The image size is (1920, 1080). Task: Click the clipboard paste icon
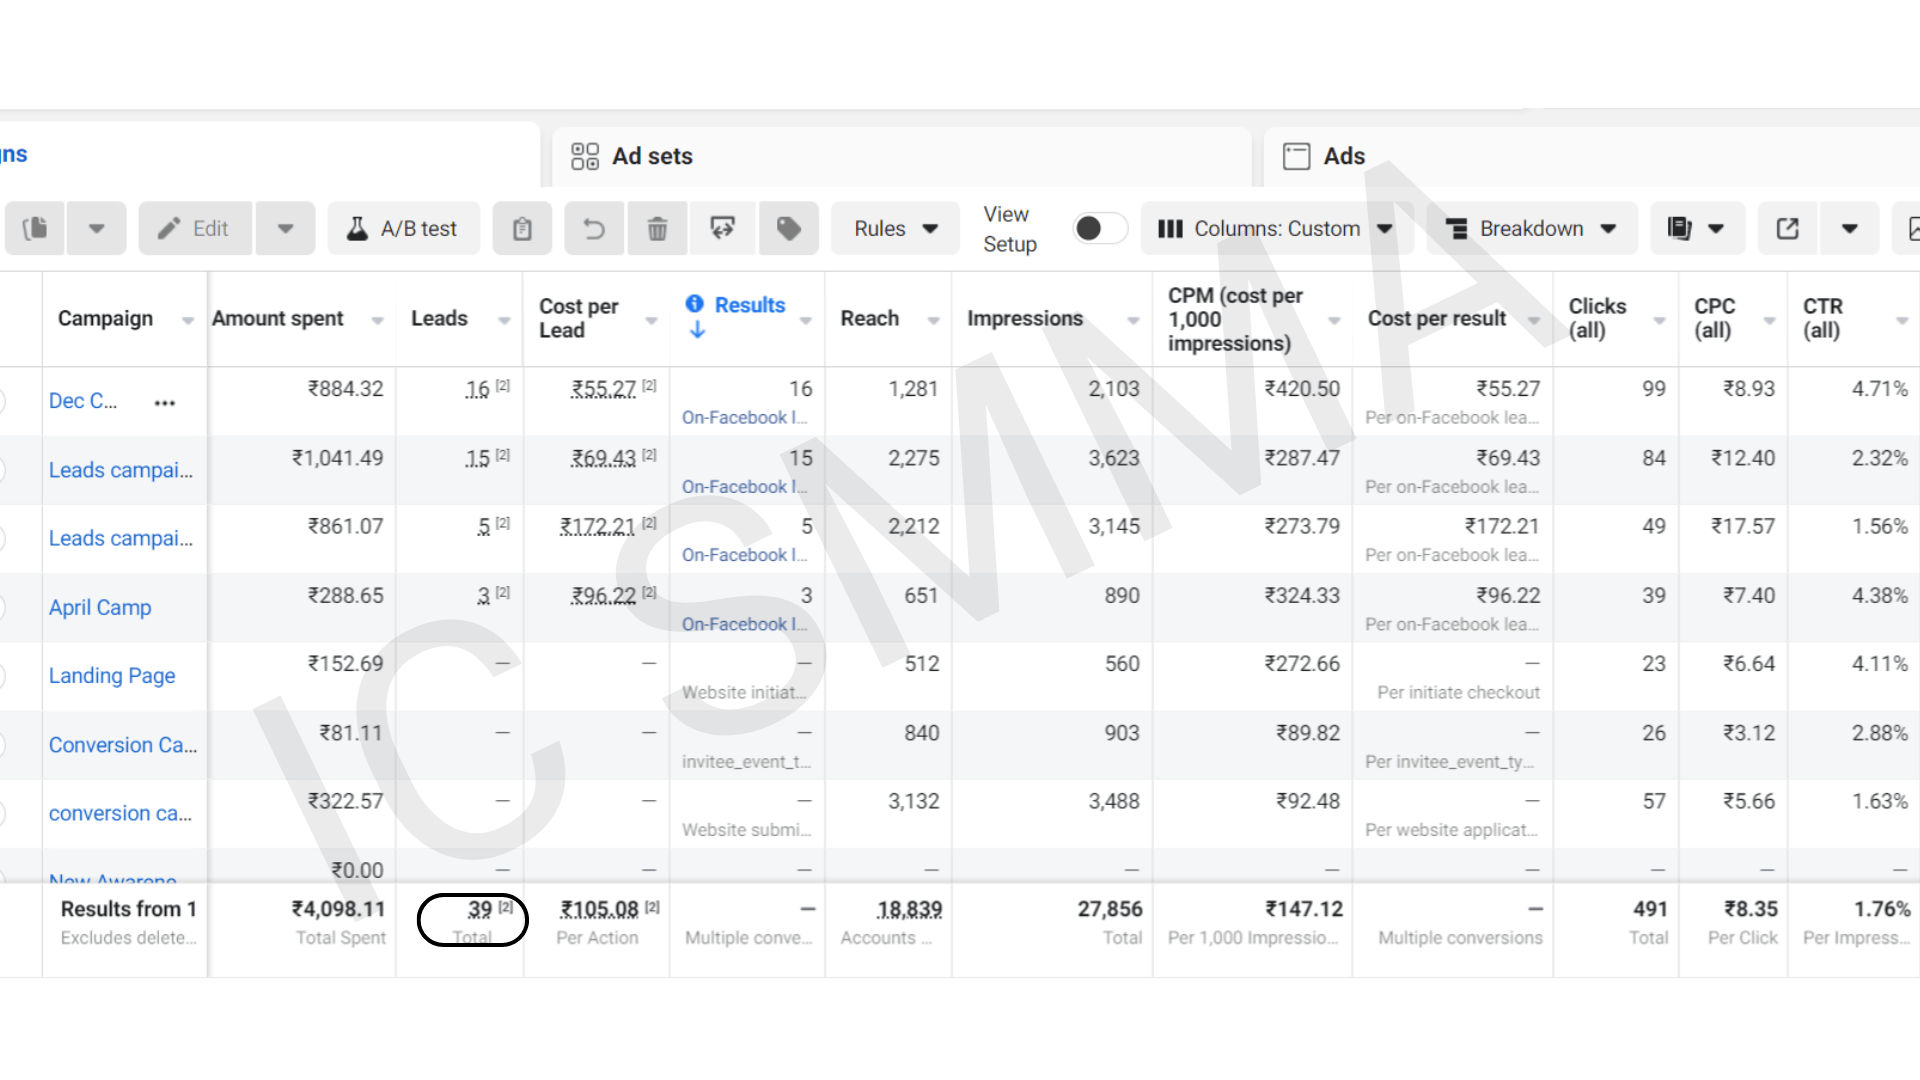pyautogui.click(x=522, y=229)
